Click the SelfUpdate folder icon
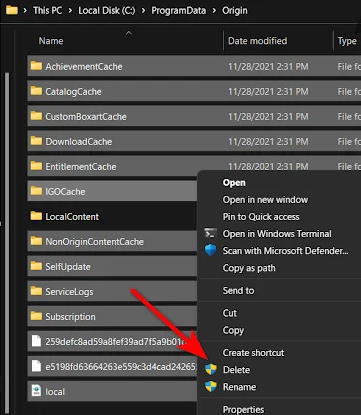The width and height of the screenshot is (361, 415). pyautogui.click(x=36, y=266)
